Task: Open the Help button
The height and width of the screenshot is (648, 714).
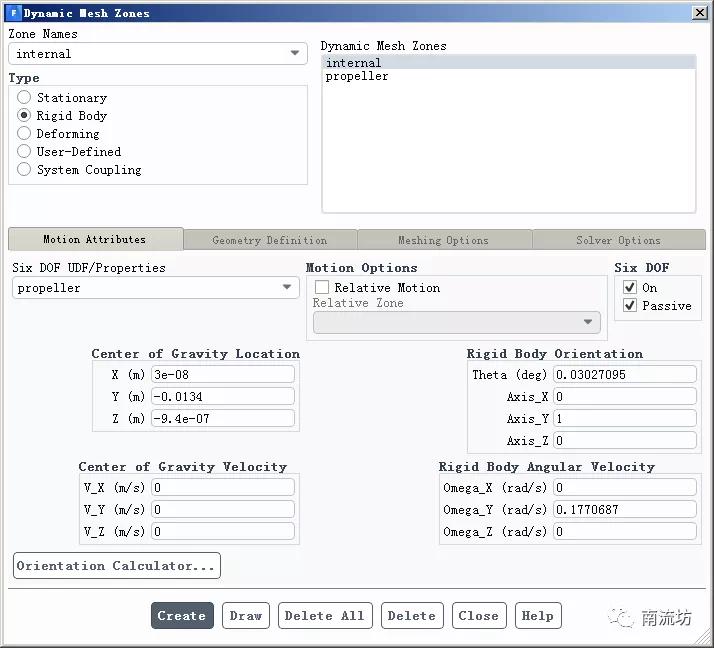Action: pyautogui.click(x=538, y=615)
